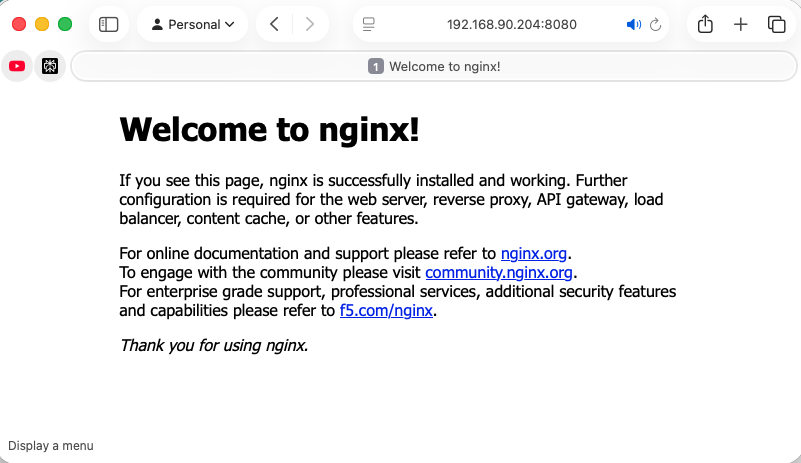The image size is (801, 463).
Task: Go back to previous page
Action: click(x=275, y=24)
